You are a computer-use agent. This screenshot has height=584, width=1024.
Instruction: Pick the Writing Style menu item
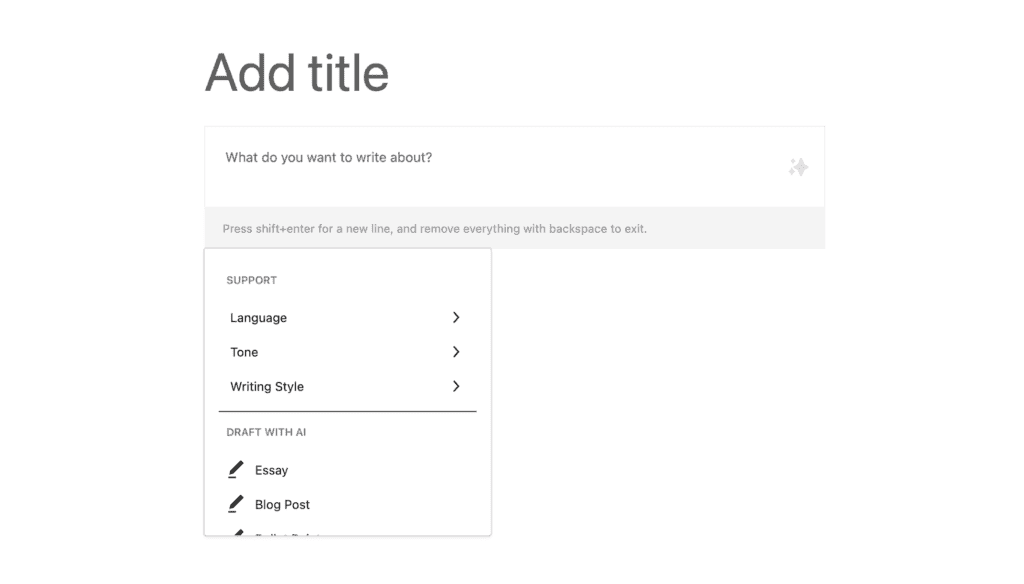pos(347,387)
